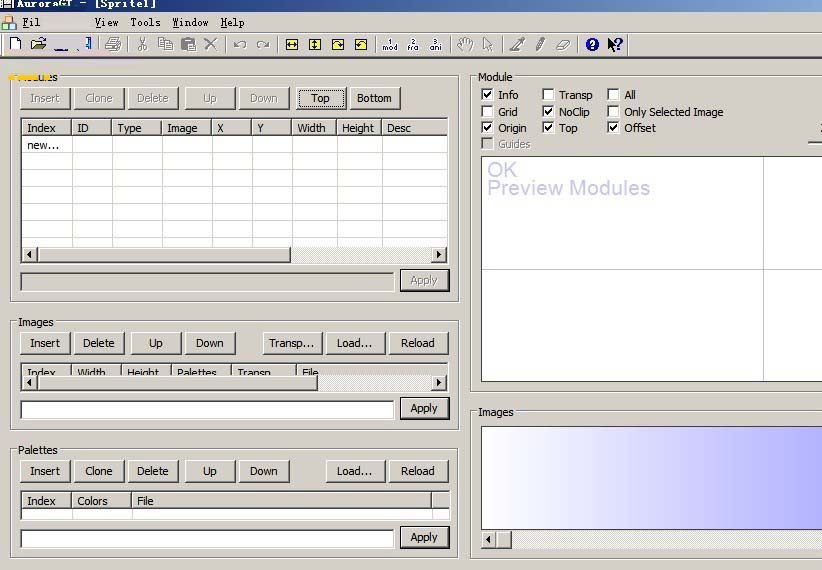The height and width of the screenshot is (570, 822).
Task: Rotate clockwise with yellow icon
Action: click(338, 45)
